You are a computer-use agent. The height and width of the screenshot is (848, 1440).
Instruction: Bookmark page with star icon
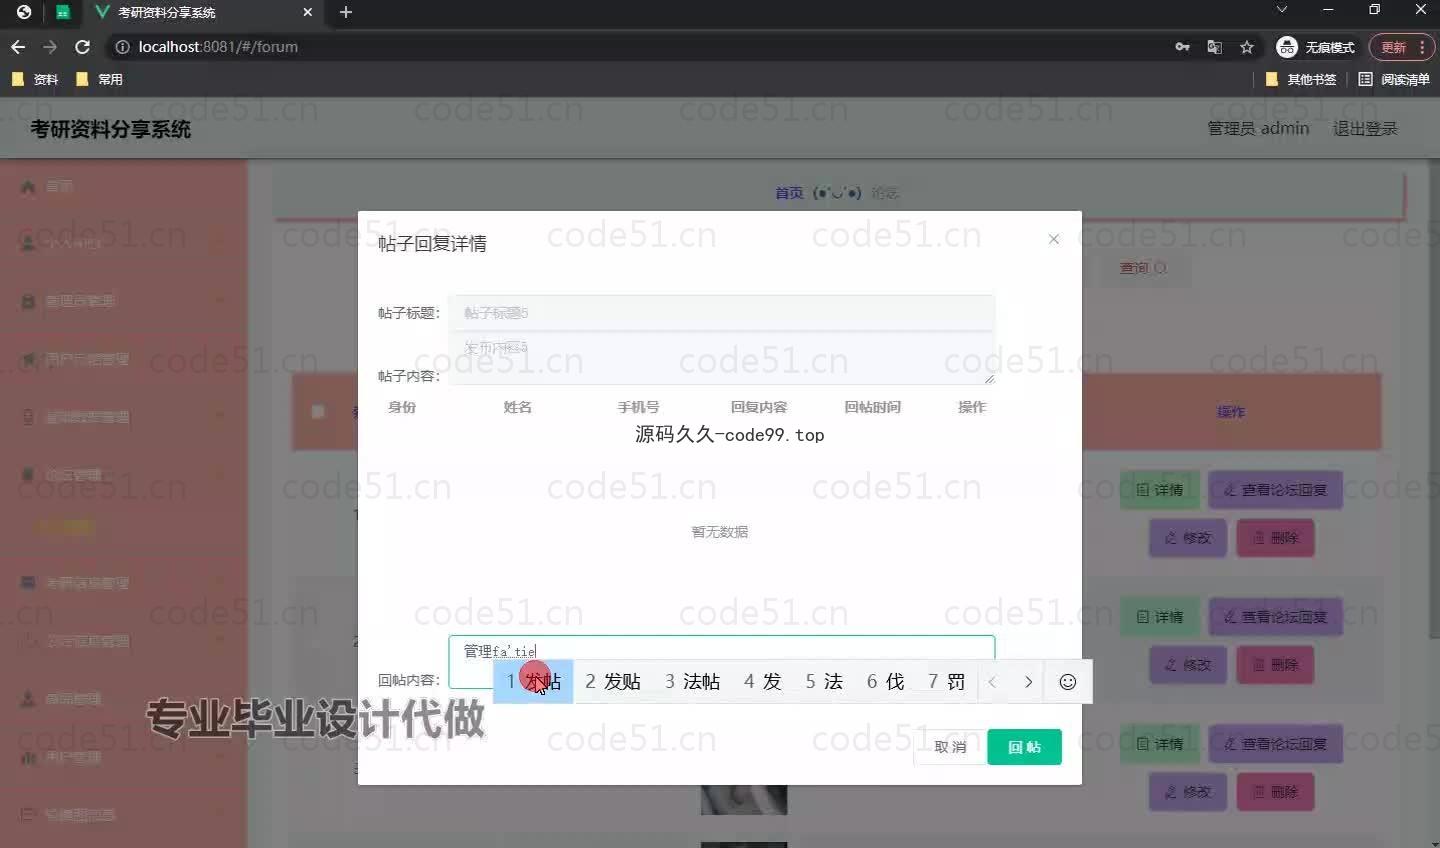[1246, 47]
